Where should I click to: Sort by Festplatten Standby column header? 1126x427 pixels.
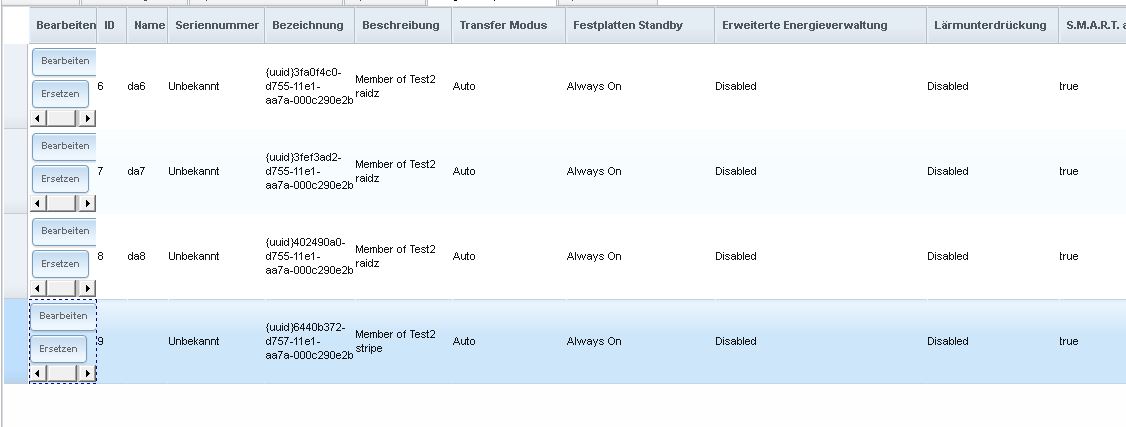coord(624,25)
